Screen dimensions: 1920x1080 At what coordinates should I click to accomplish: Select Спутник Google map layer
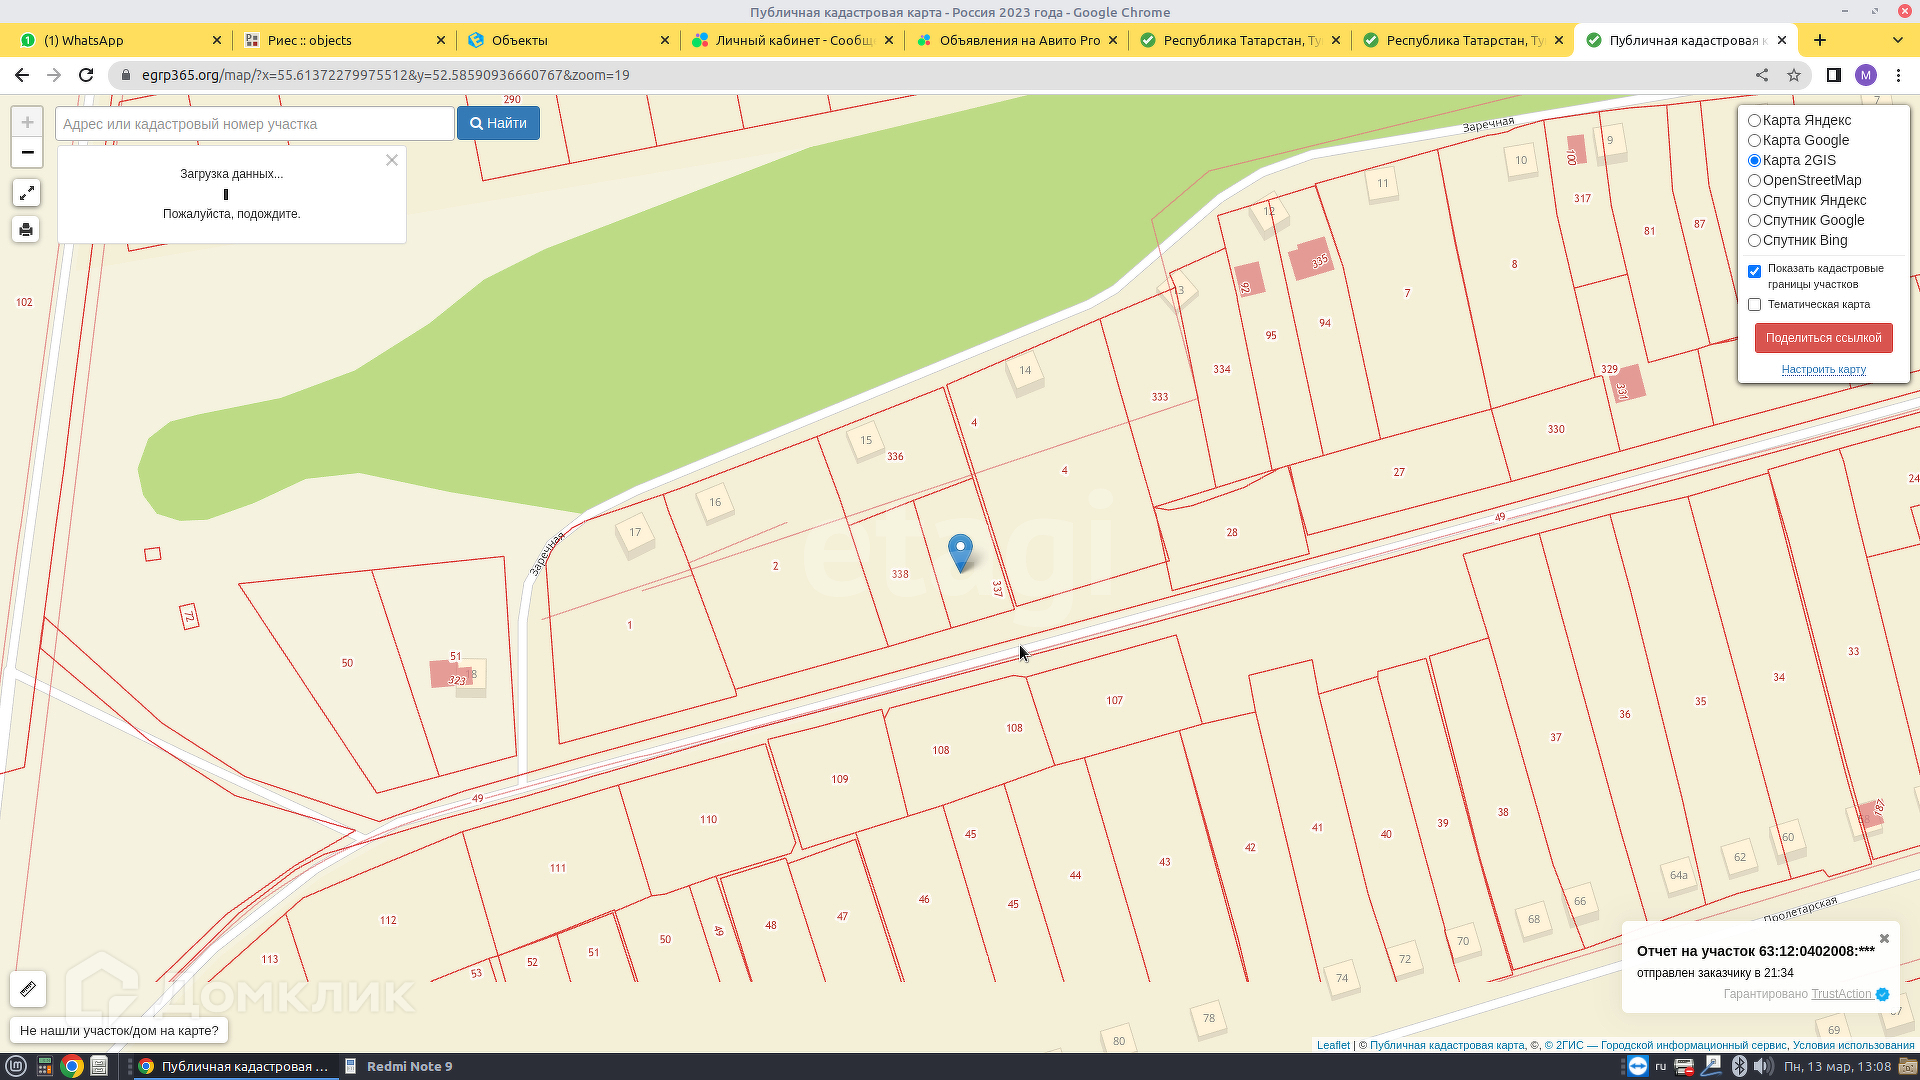point(1754,220)
